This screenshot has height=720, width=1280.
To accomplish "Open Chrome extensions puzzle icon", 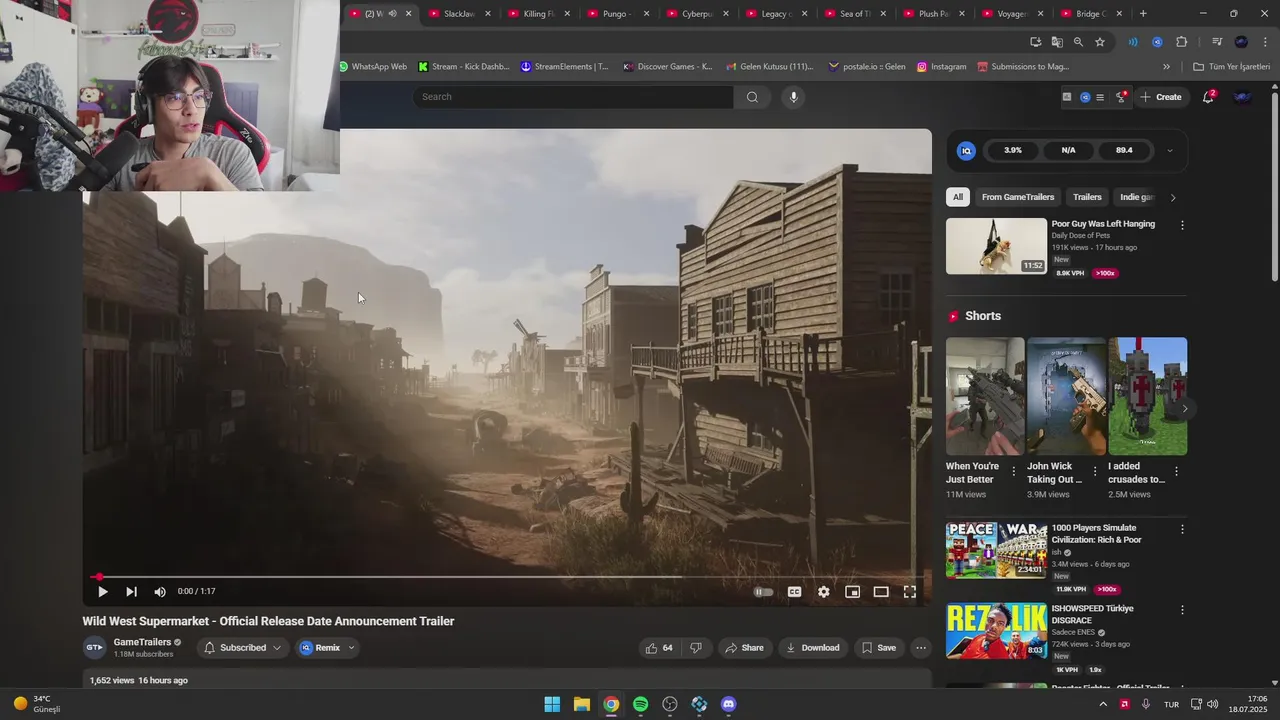I will (1182, 42).
